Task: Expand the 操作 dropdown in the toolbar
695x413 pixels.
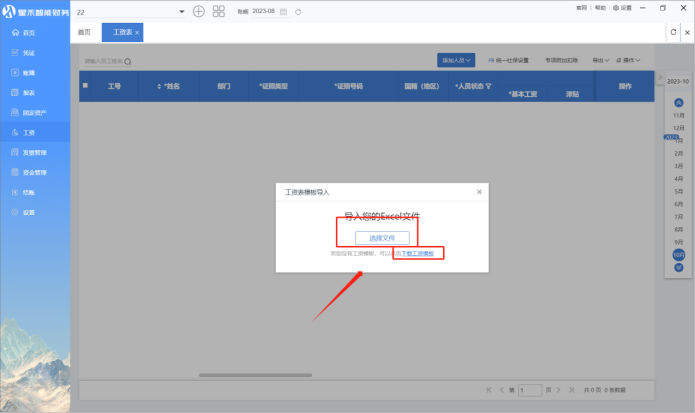Action: [x=630, y=60]
